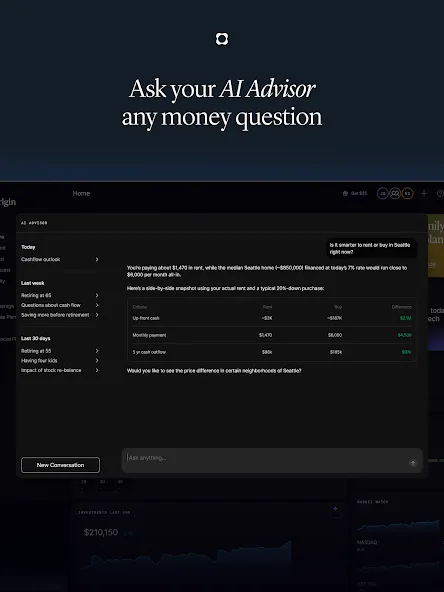
Task: Expand the Cashflow outlook conversation chevron
Action: pos(97,259)
